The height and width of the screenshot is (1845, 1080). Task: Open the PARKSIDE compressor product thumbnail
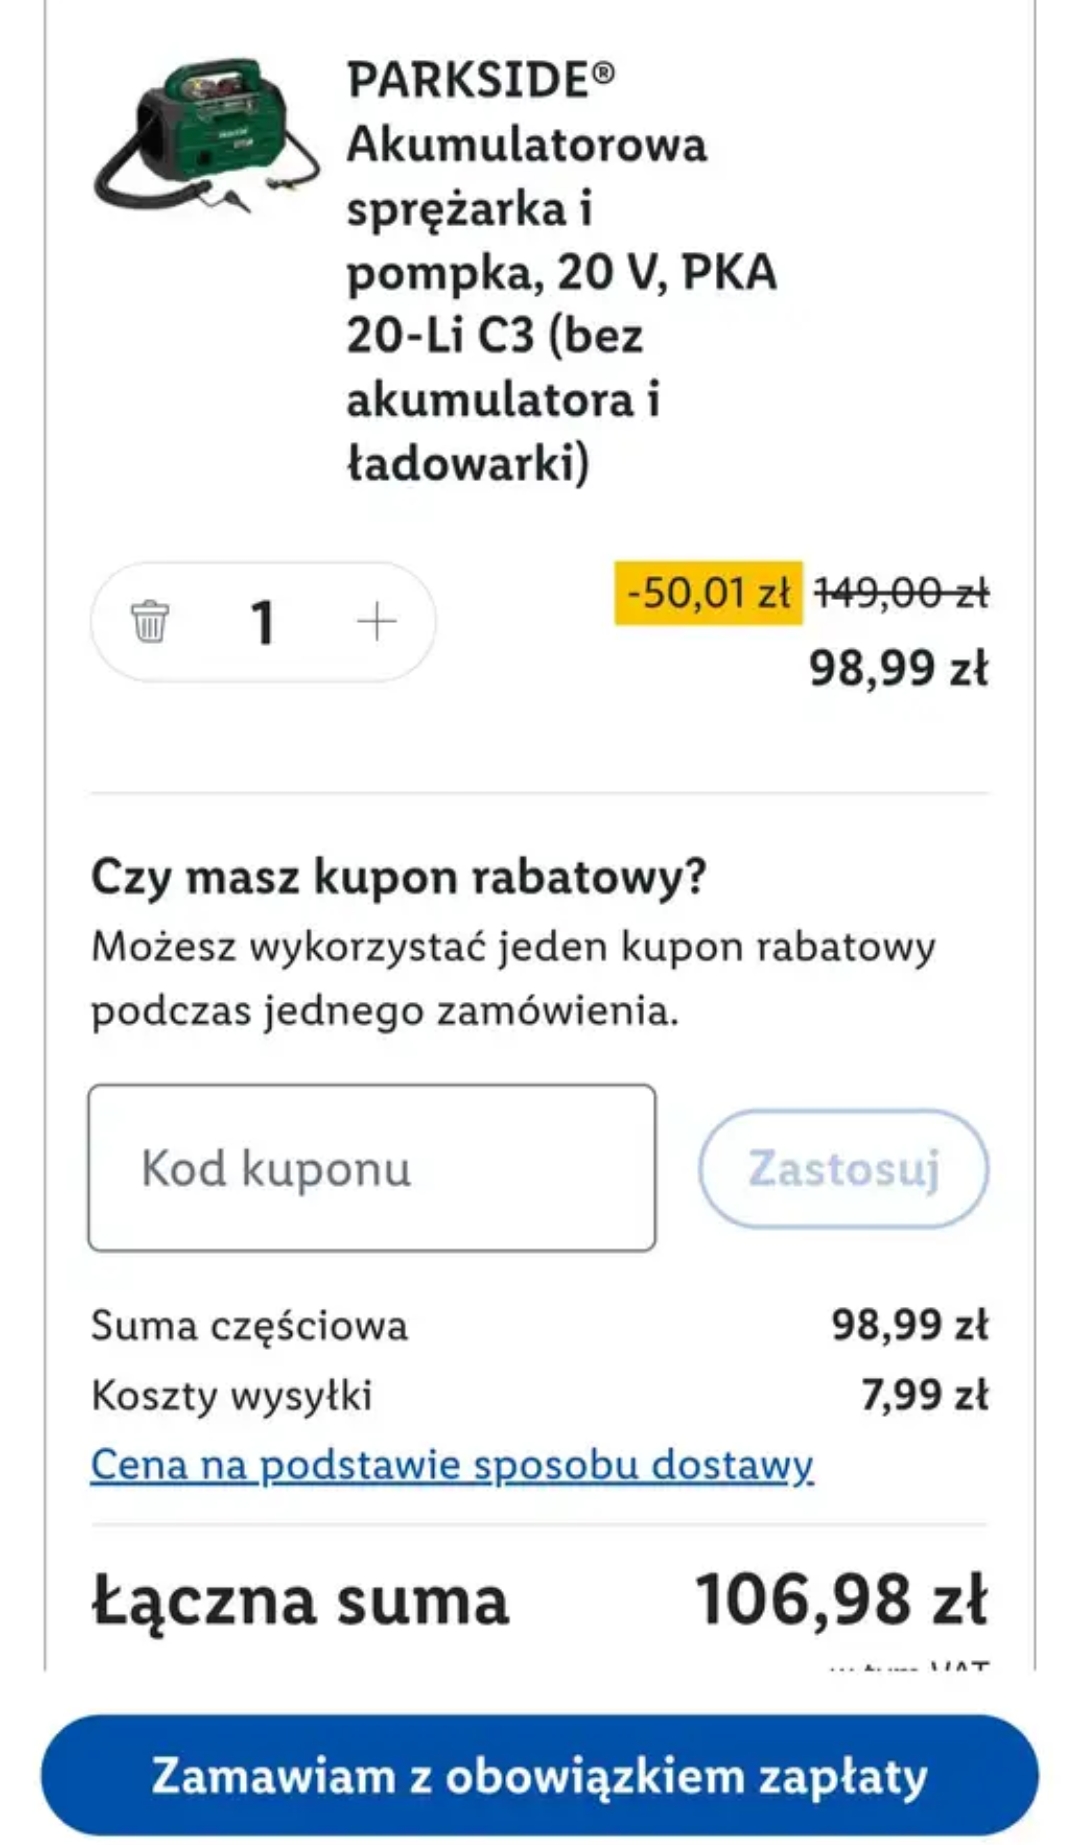pyautogui.click(x=207, y=135)
